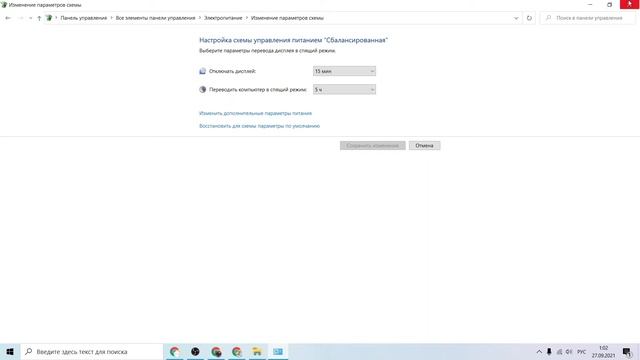
Task: Open the clock and date flyout
Action: point(603,352)
